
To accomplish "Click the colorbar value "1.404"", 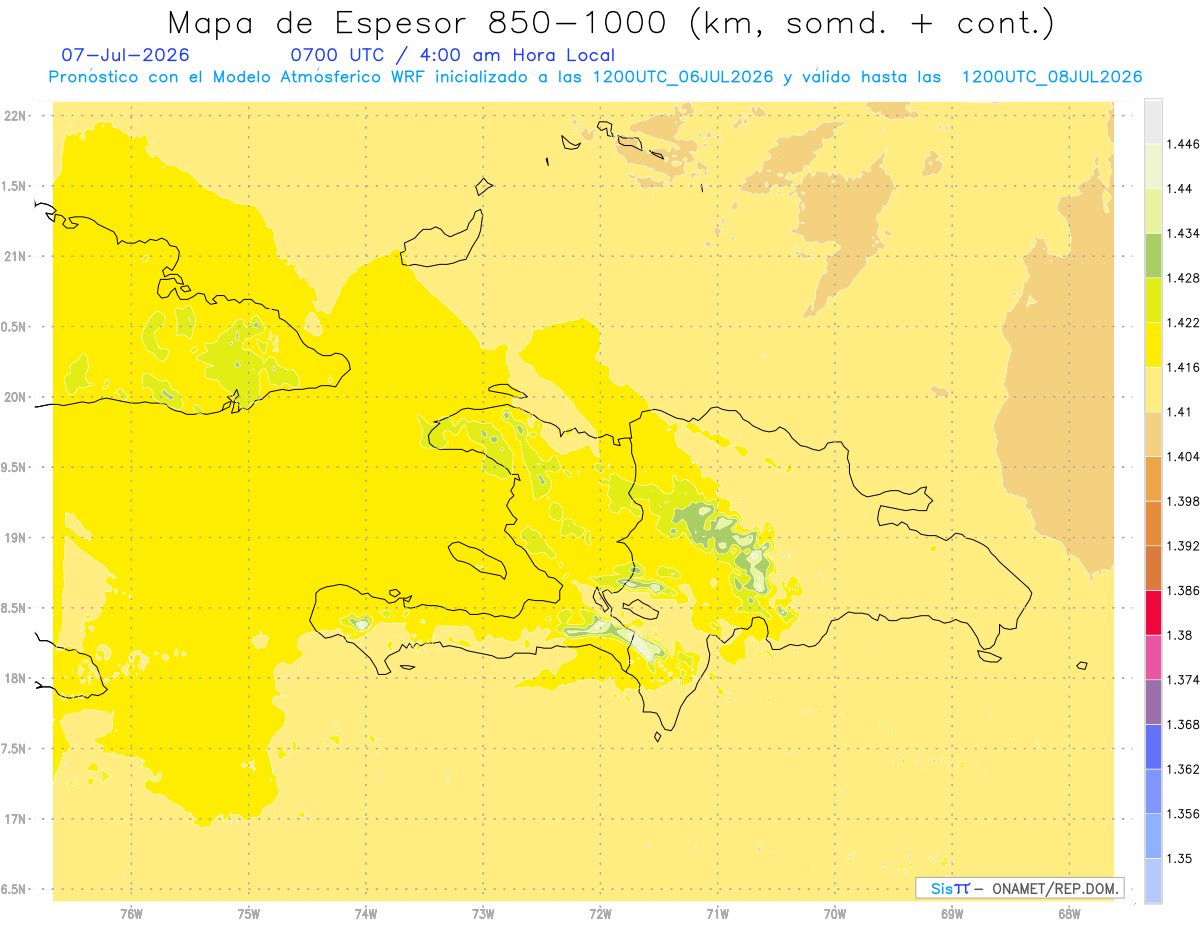I will coord(1184,456).
